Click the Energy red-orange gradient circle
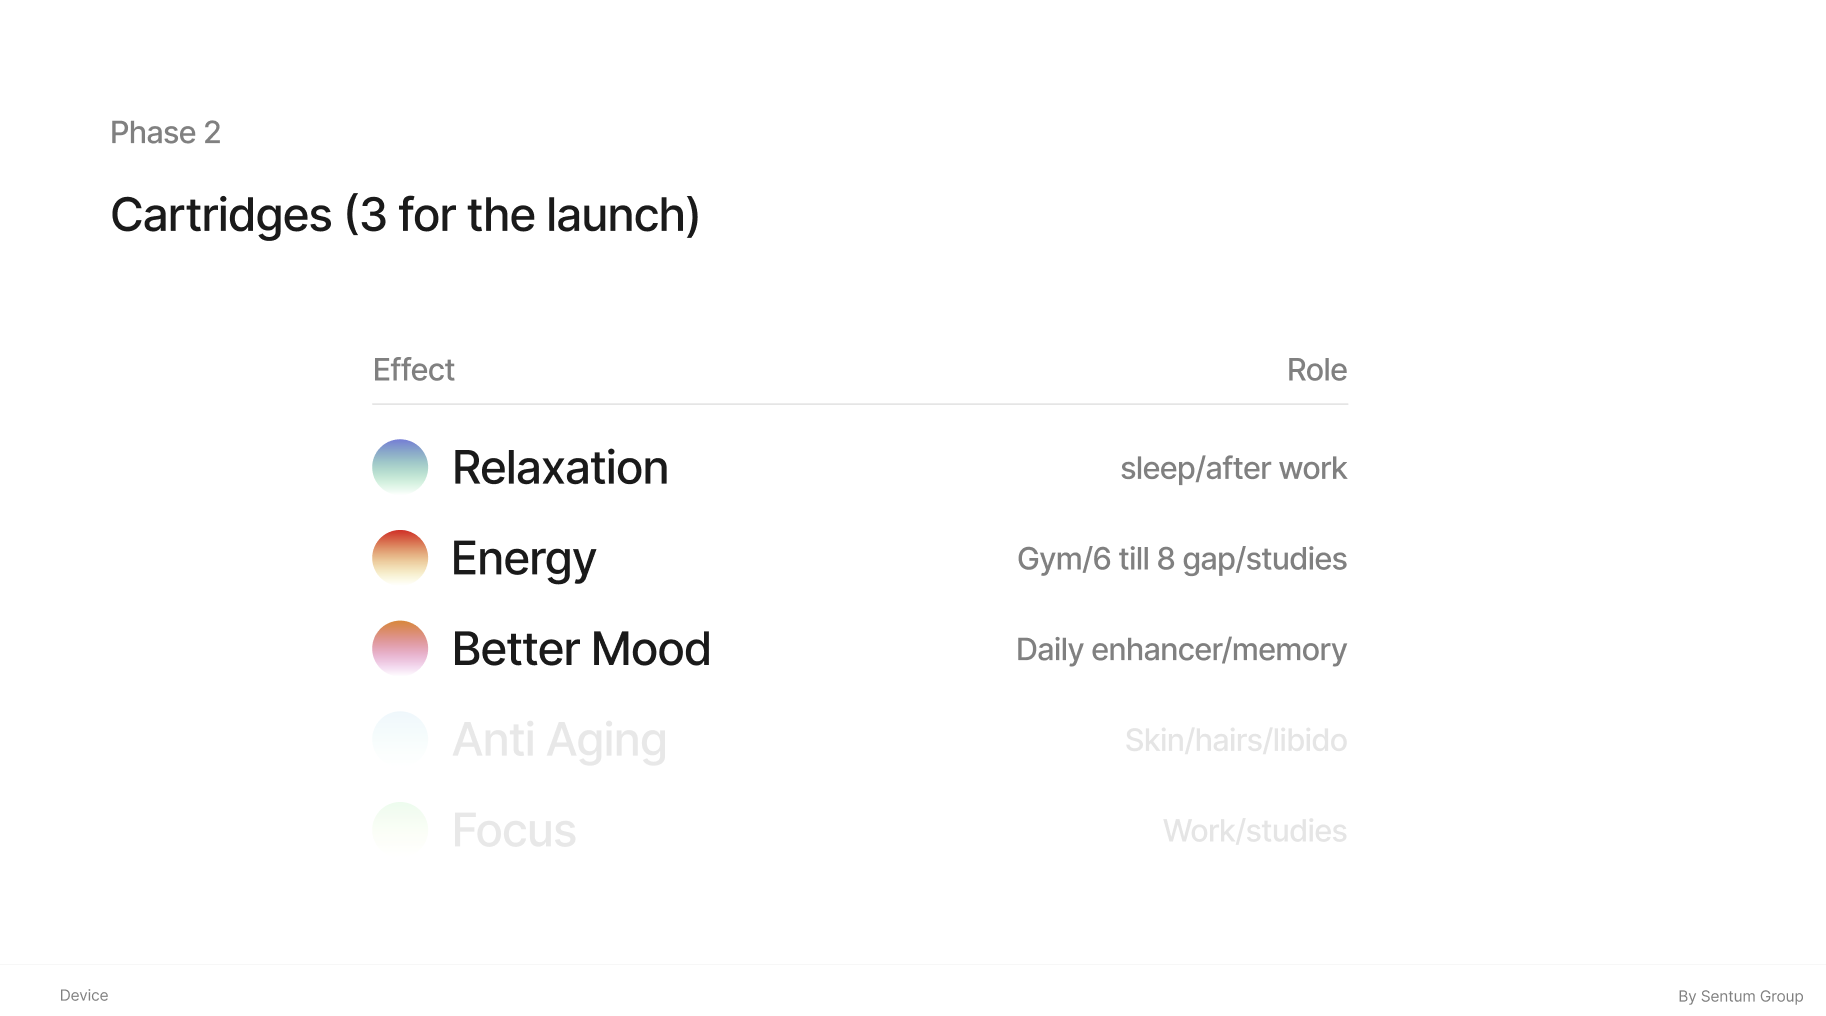Image resolution: width=1826 pixels, height=1016 pixels. 400,557
